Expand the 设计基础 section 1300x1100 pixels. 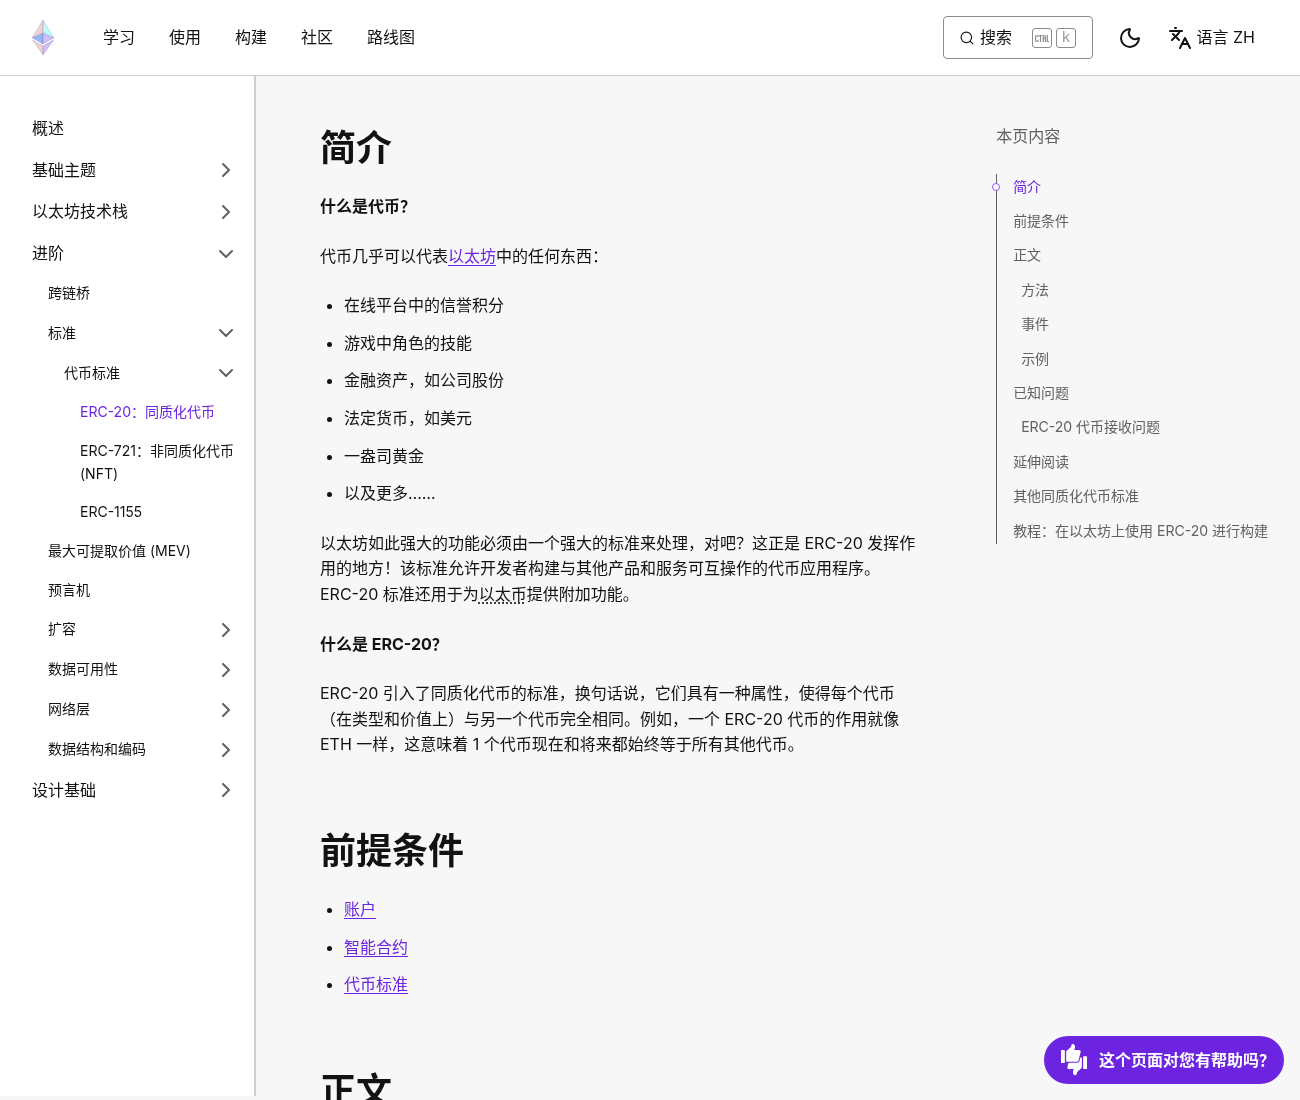(x=226, y=790)
